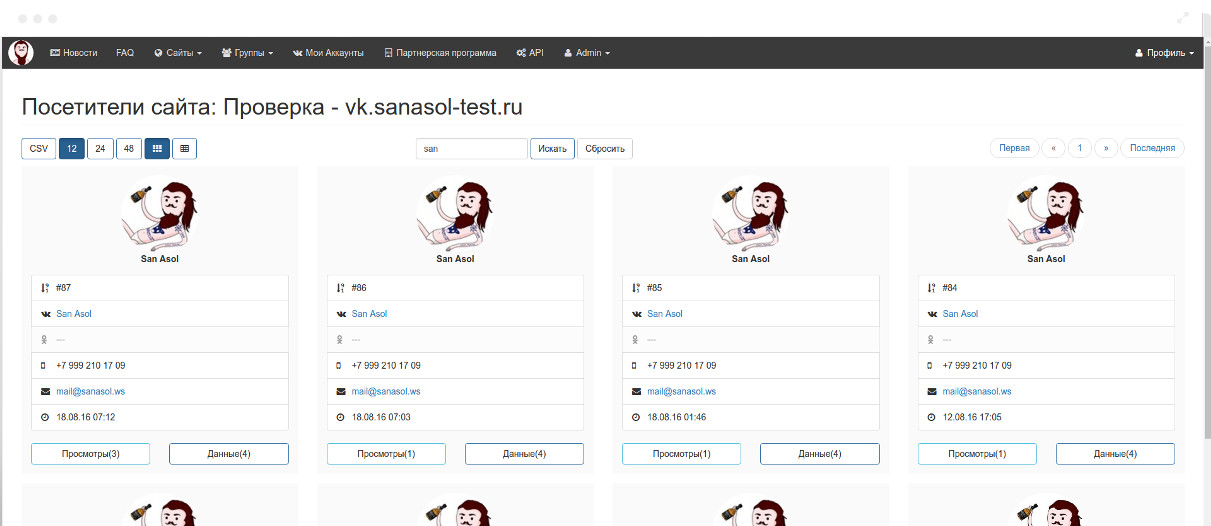Open the FAQ page
Image resolution: width=1211 pixels, height=526 pixels.
125,53
